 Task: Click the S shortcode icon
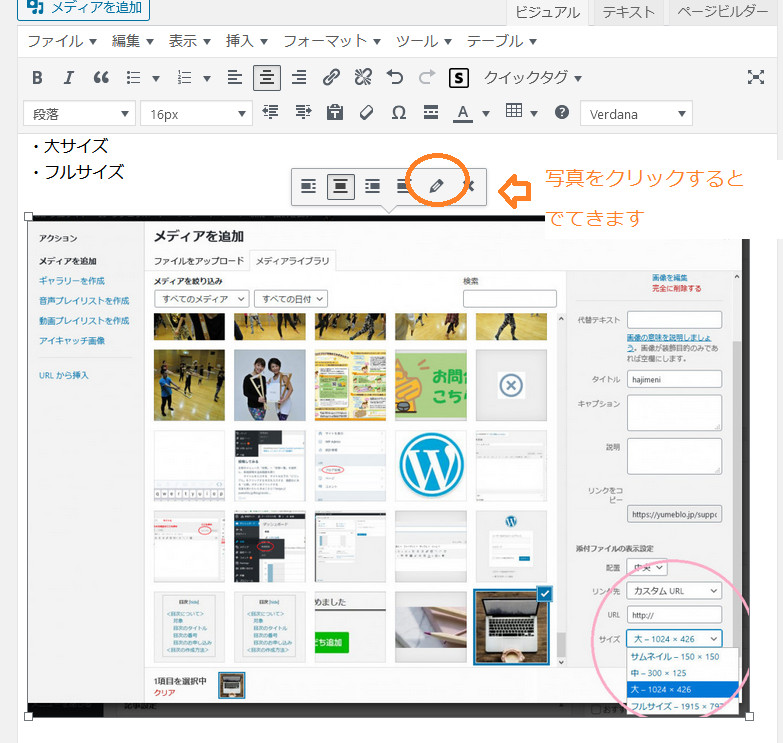(459, 78)
